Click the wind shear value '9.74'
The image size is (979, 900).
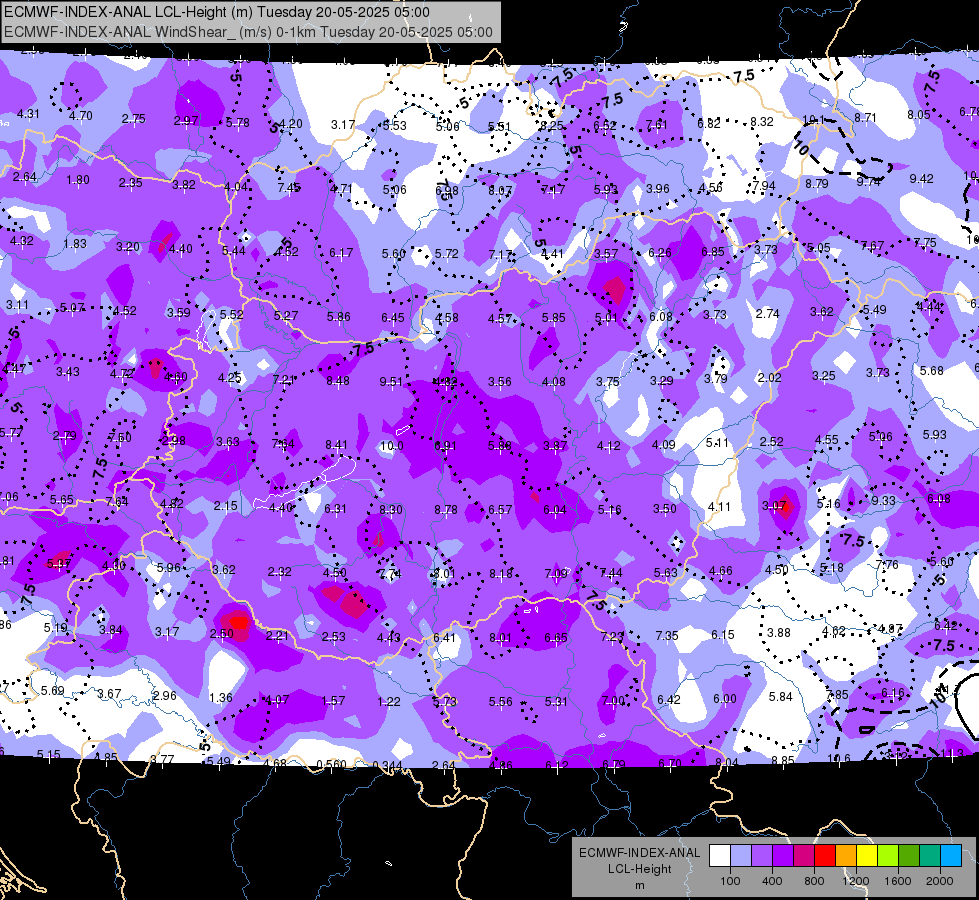pyautogui.click(x=868, y=181)
